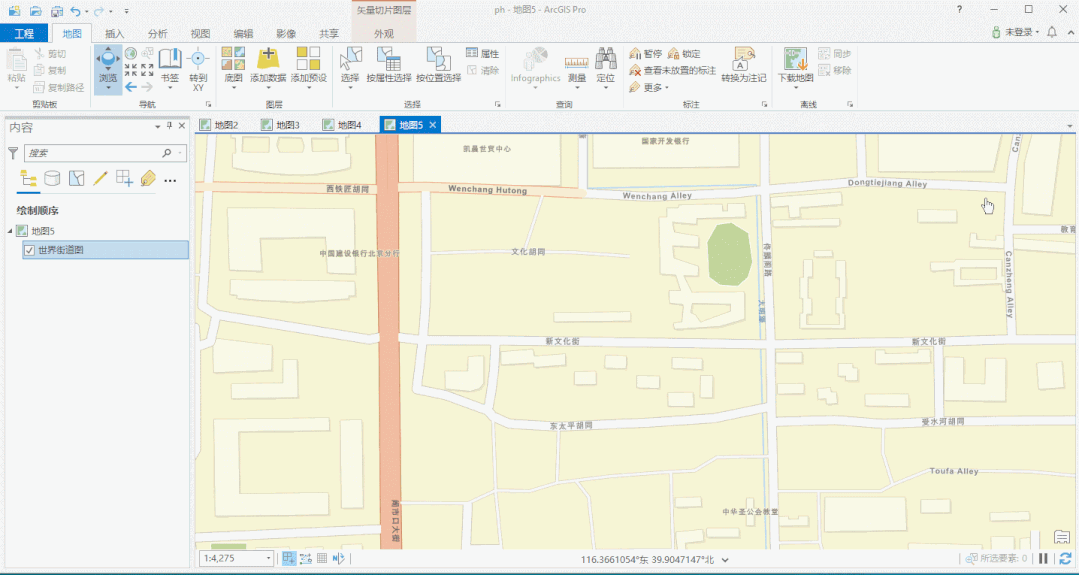Choose the 底图 basemap gallery
1079x575 pixels.
click(234, 67)
